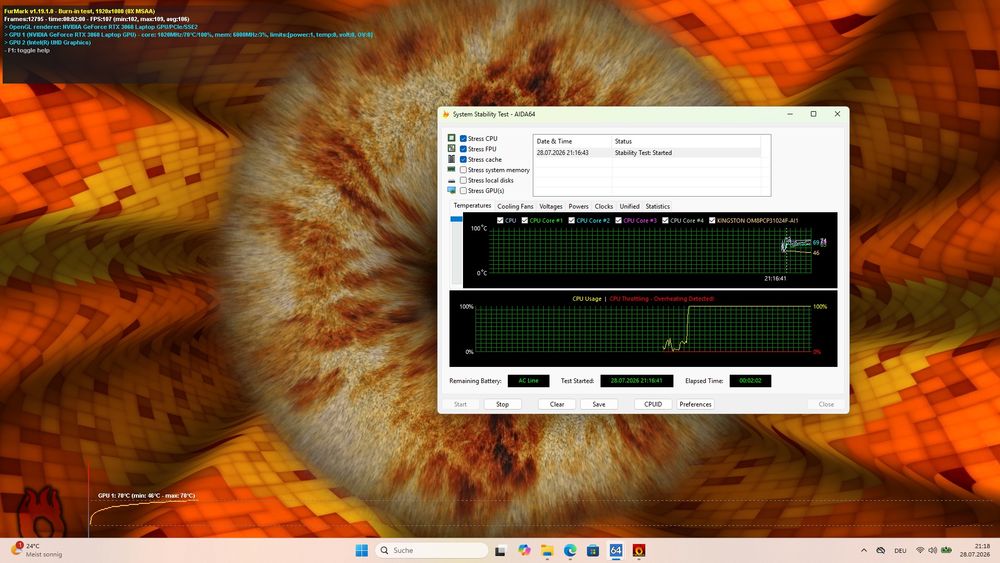Open the Clocks tab
This screenshot has height=563, width=1000.
[x=603, y=206]
